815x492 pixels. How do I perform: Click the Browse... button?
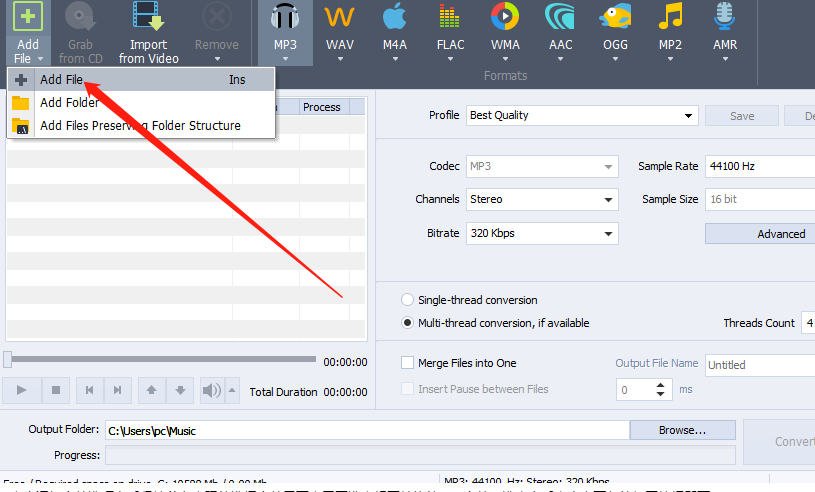[682, 430]
